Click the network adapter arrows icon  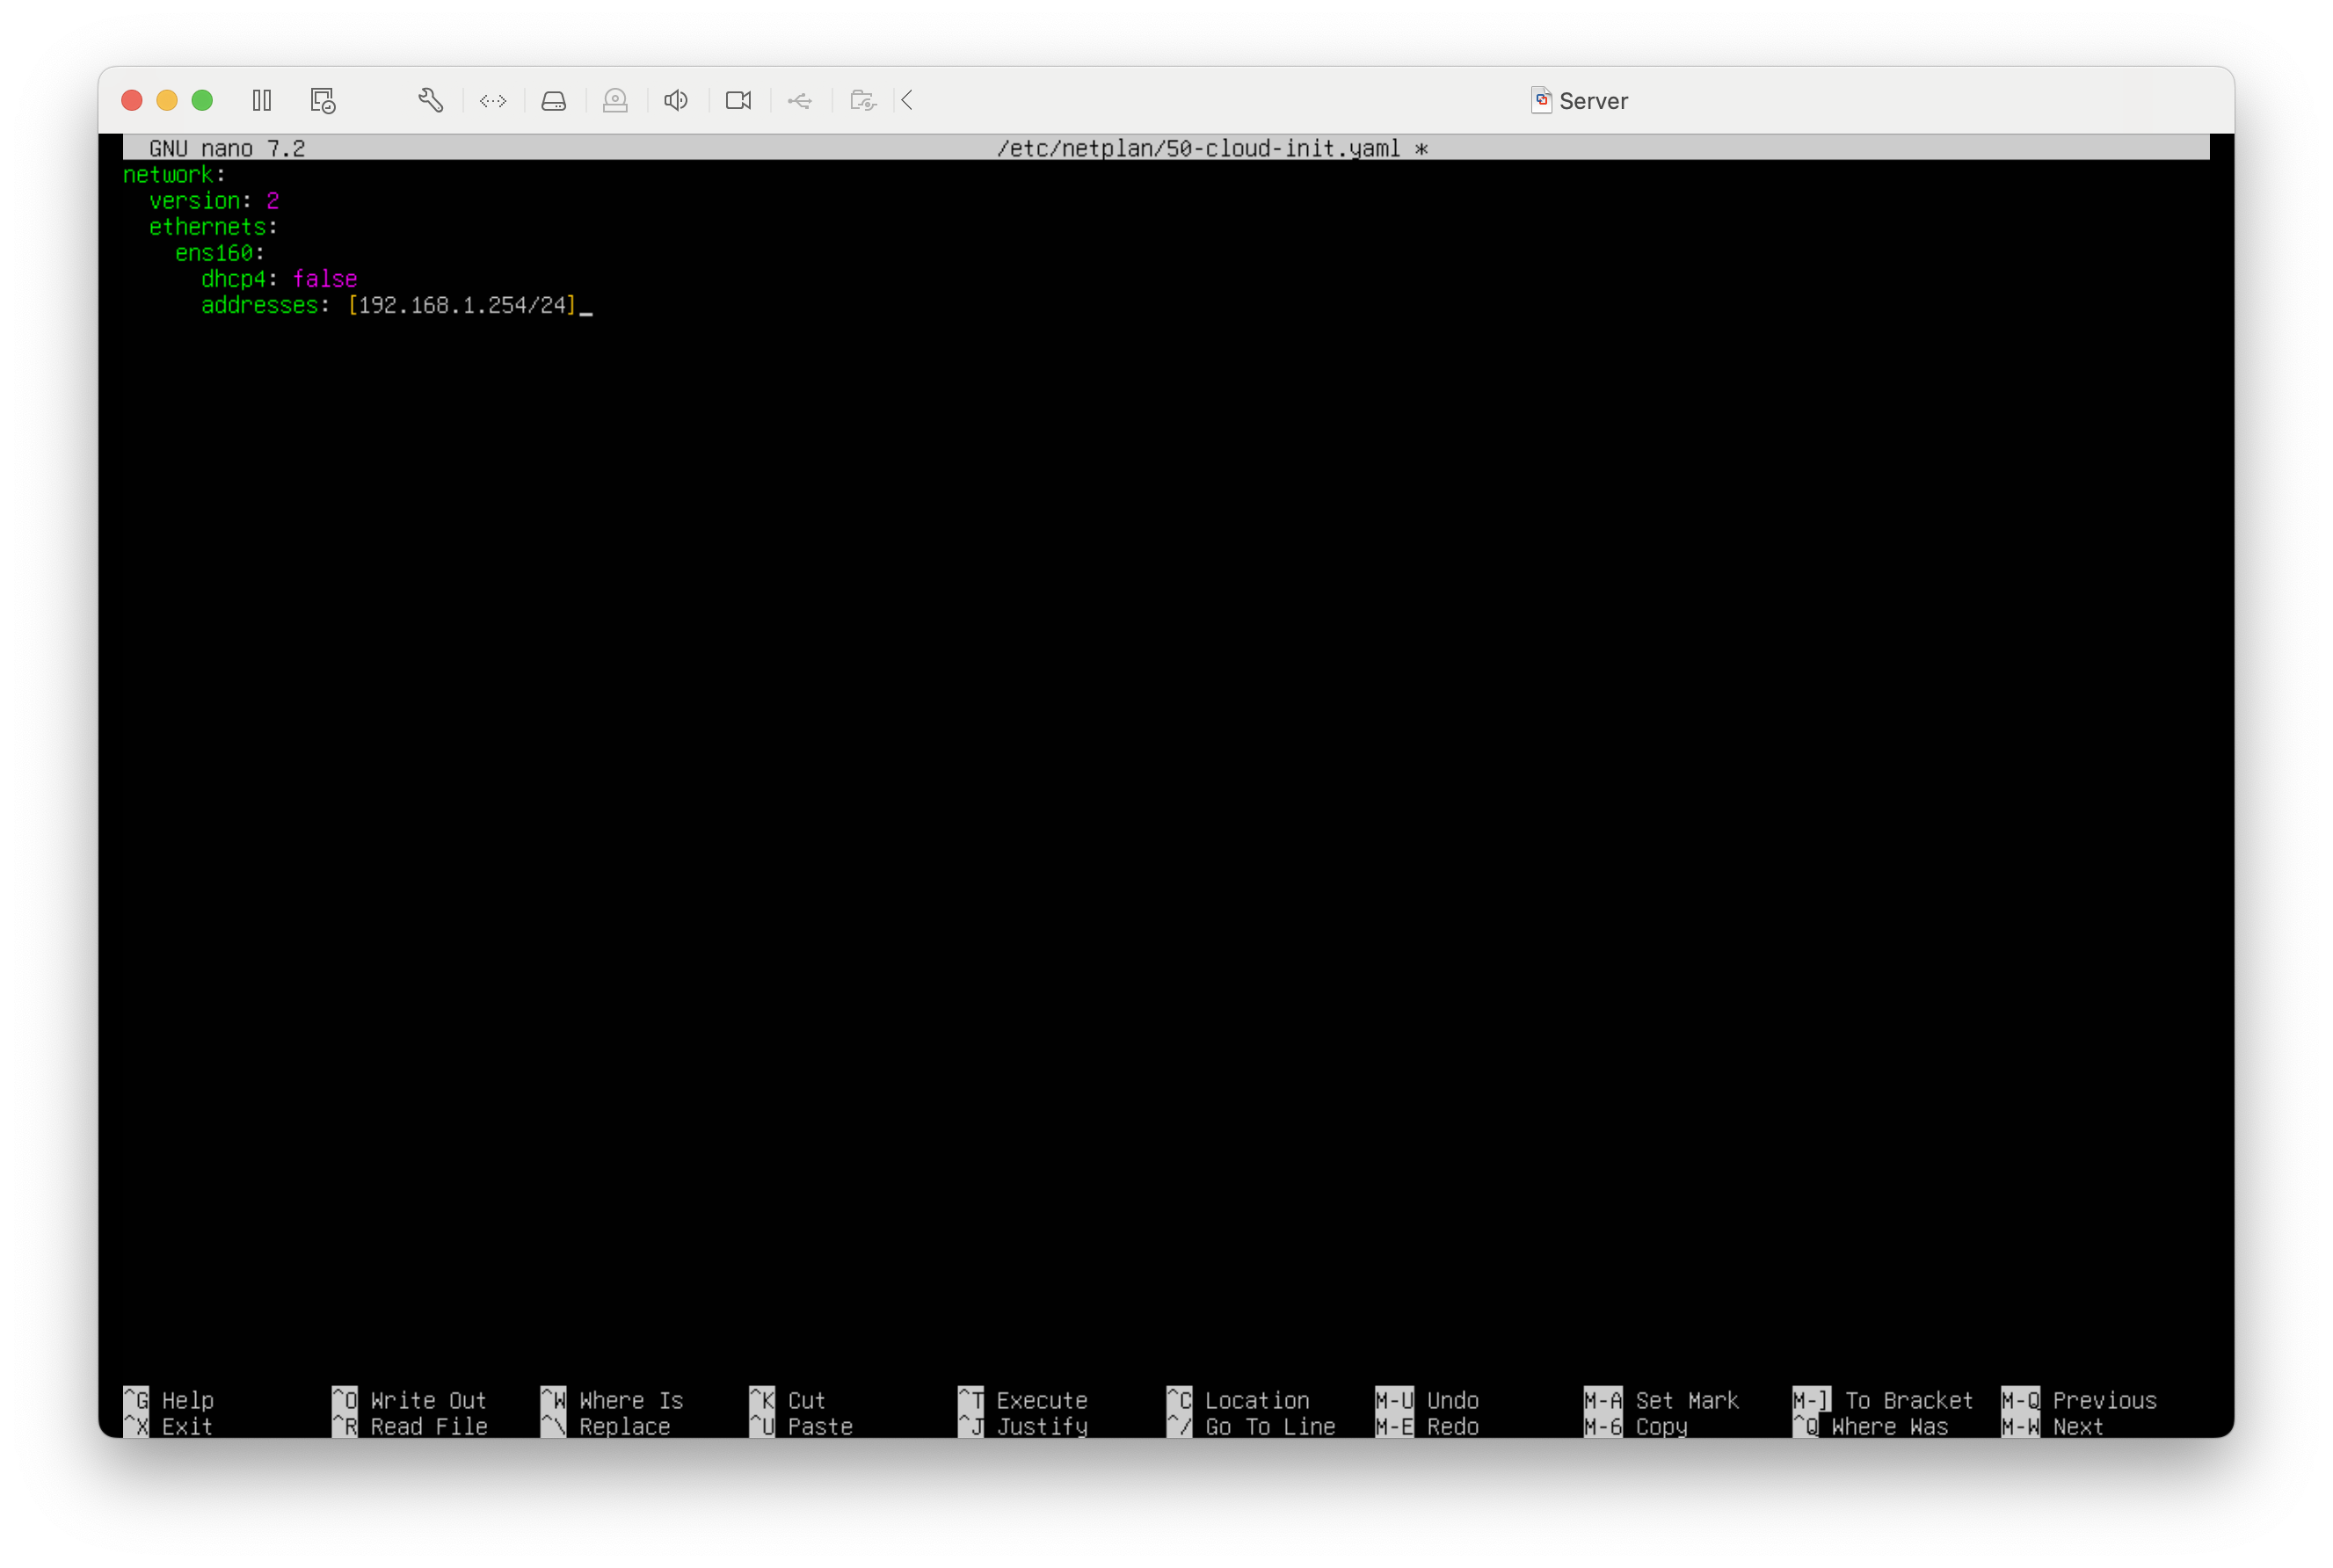point(493,100)
